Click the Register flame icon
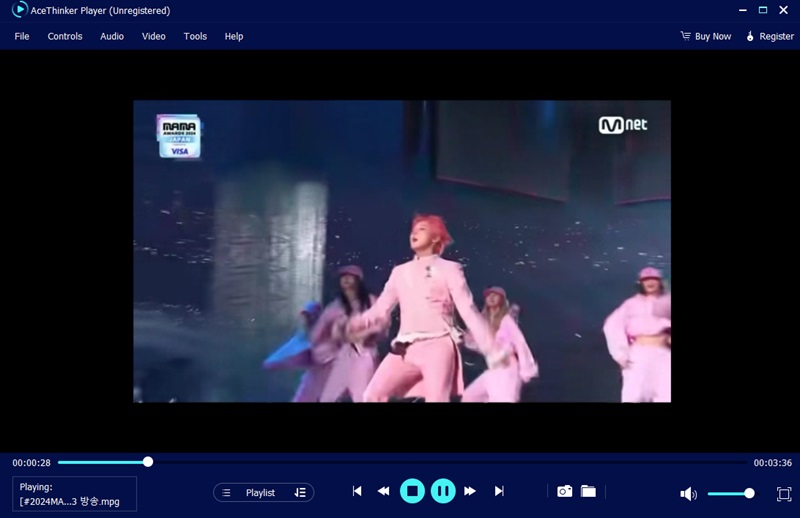The width and height of the screenshot is (800, 518). coord(750,36)
